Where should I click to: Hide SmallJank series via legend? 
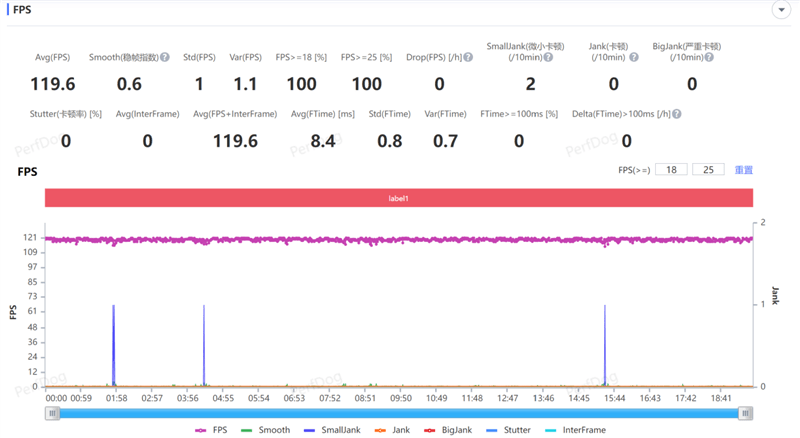click(332, 430)
